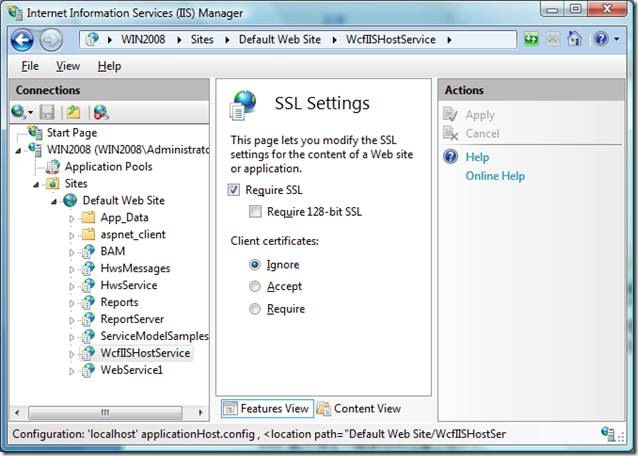
Task: Click the Actions pane Help question icon
Action: coord(451,157)
